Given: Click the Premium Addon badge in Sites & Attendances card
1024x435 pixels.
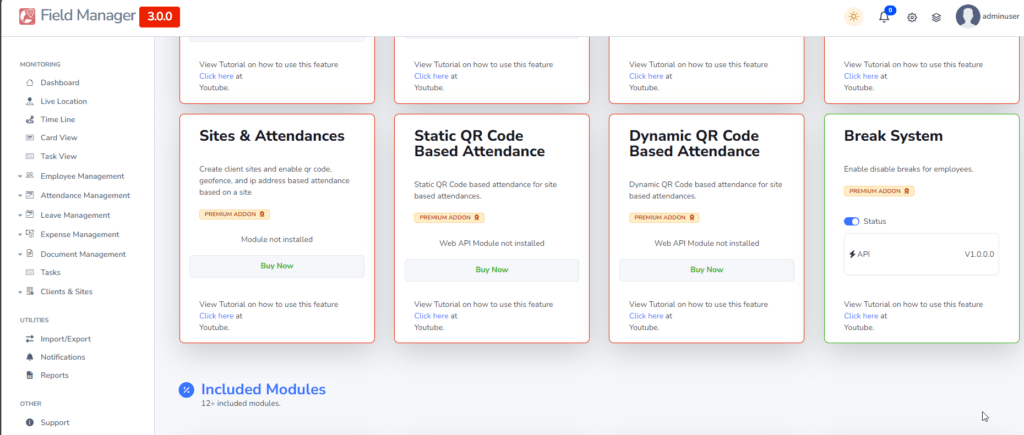Looking at the screenshot, I should [234, 214].
